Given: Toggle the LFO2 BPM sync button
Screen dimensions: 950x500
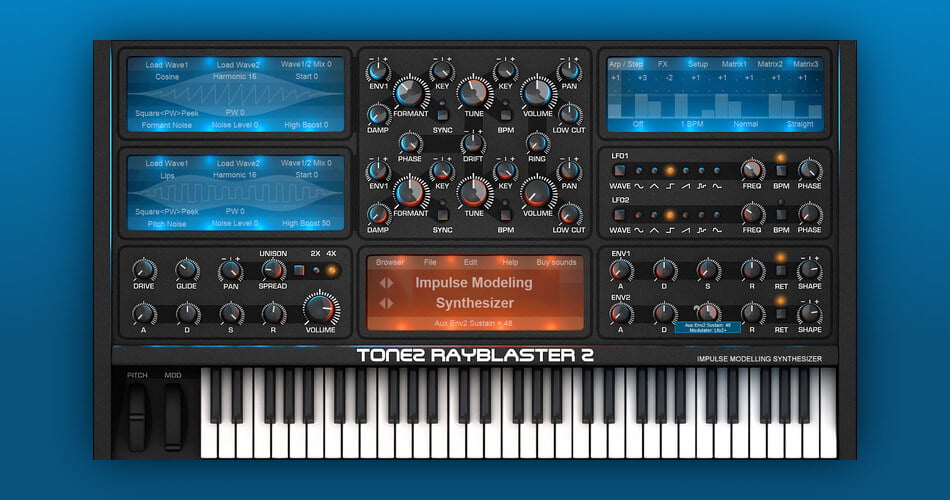Looking at the screenshot, I should [x=781, y=215].
